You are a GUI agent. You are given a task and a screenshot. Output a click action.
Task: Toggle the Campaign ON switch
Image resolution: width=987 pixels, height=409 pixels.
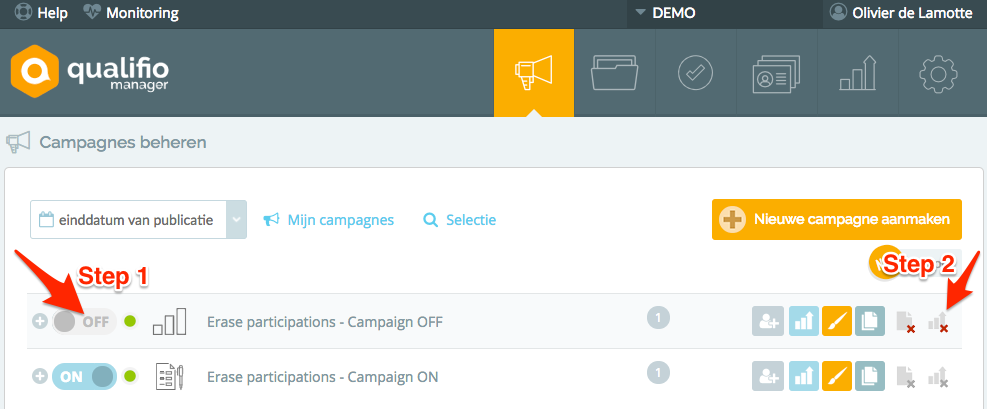84,377
